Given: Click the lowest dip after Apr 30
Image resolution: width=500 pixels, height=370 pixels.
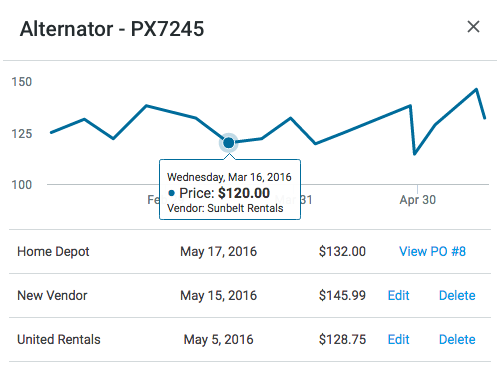Looking at the screenshot, I should 414,154.
